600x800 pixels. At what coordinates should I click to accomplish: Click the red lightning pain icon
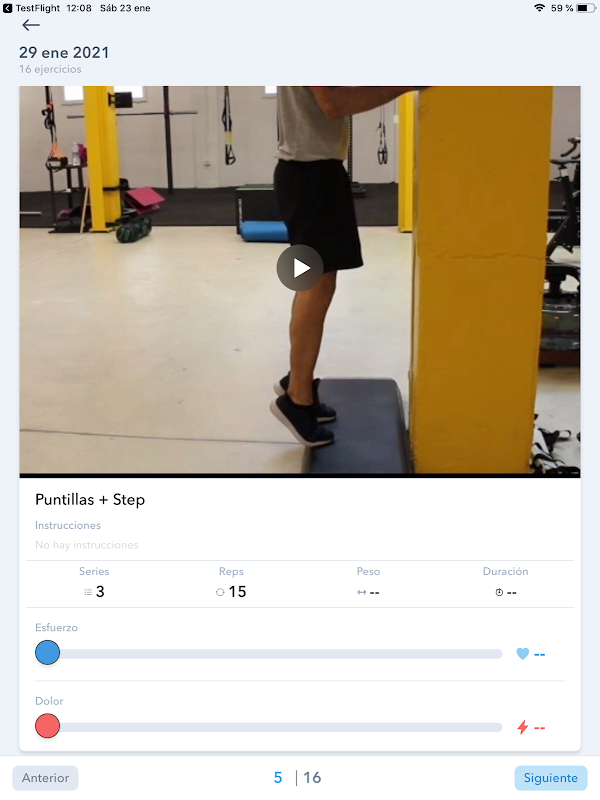point(522,727)
